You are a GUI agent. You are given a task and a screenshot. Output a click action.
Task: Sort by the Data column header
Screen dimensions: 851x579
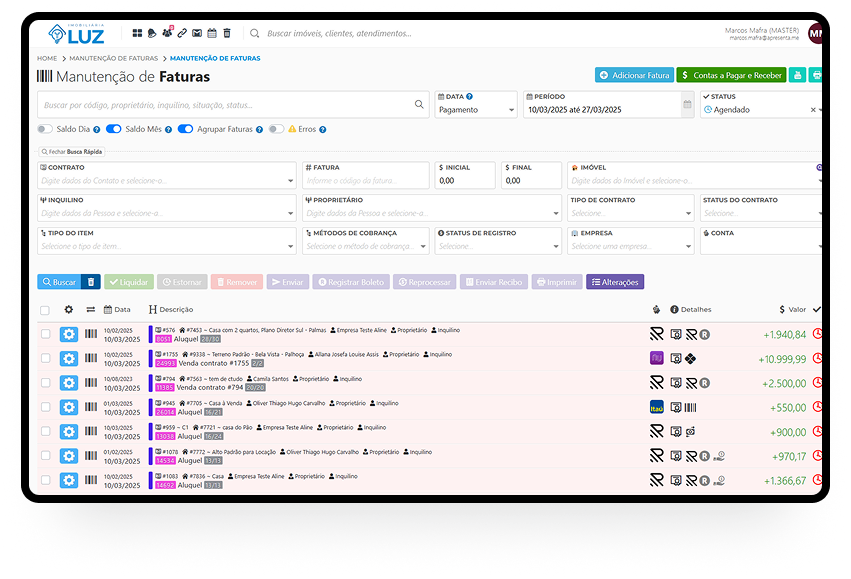[x=117, y=309]
